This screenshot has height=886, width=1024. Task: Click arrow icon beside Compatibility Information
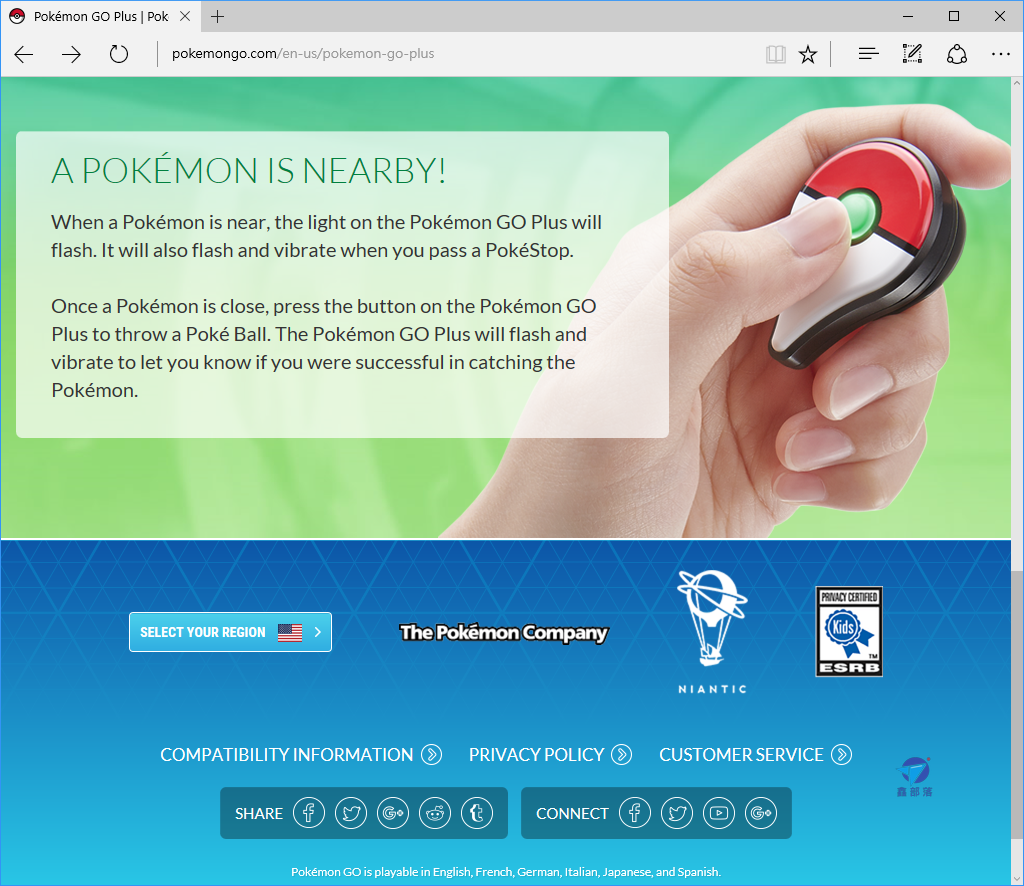click(x=431, y=755)
